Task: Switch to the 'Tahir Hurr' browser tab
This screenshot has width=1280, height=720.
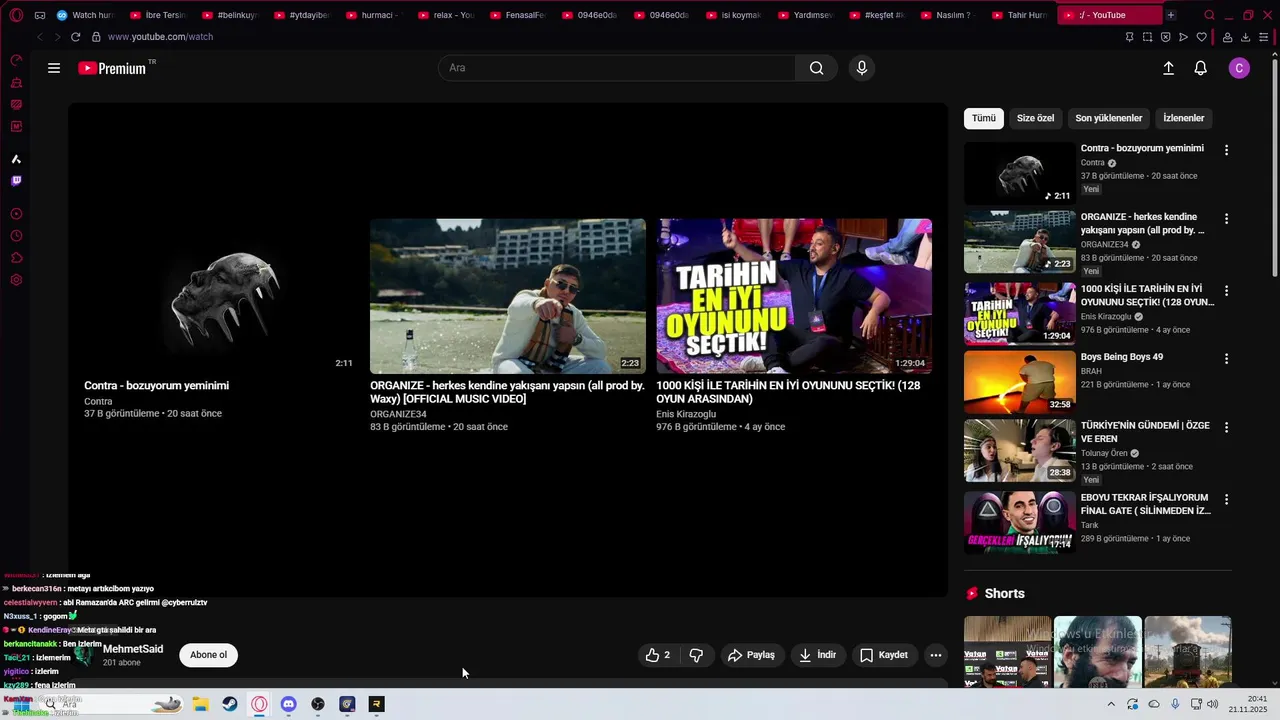Action: 1021,15
